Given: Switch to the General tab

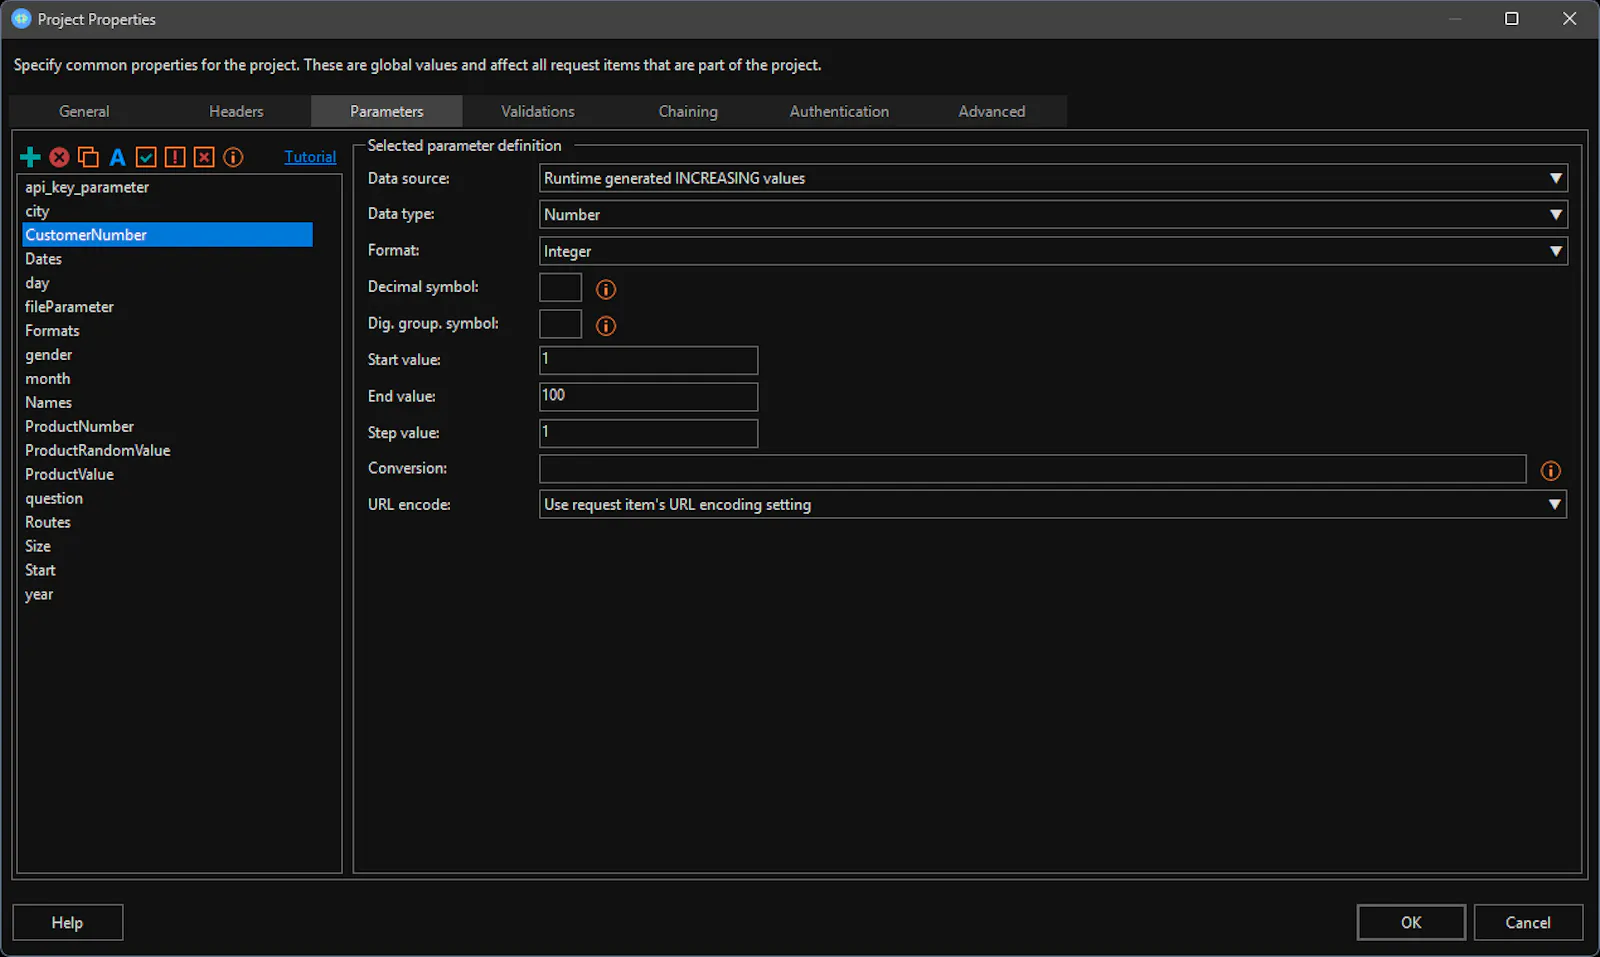Looking at the screenshot, I should pyautogui.click(x=84, y=111).
